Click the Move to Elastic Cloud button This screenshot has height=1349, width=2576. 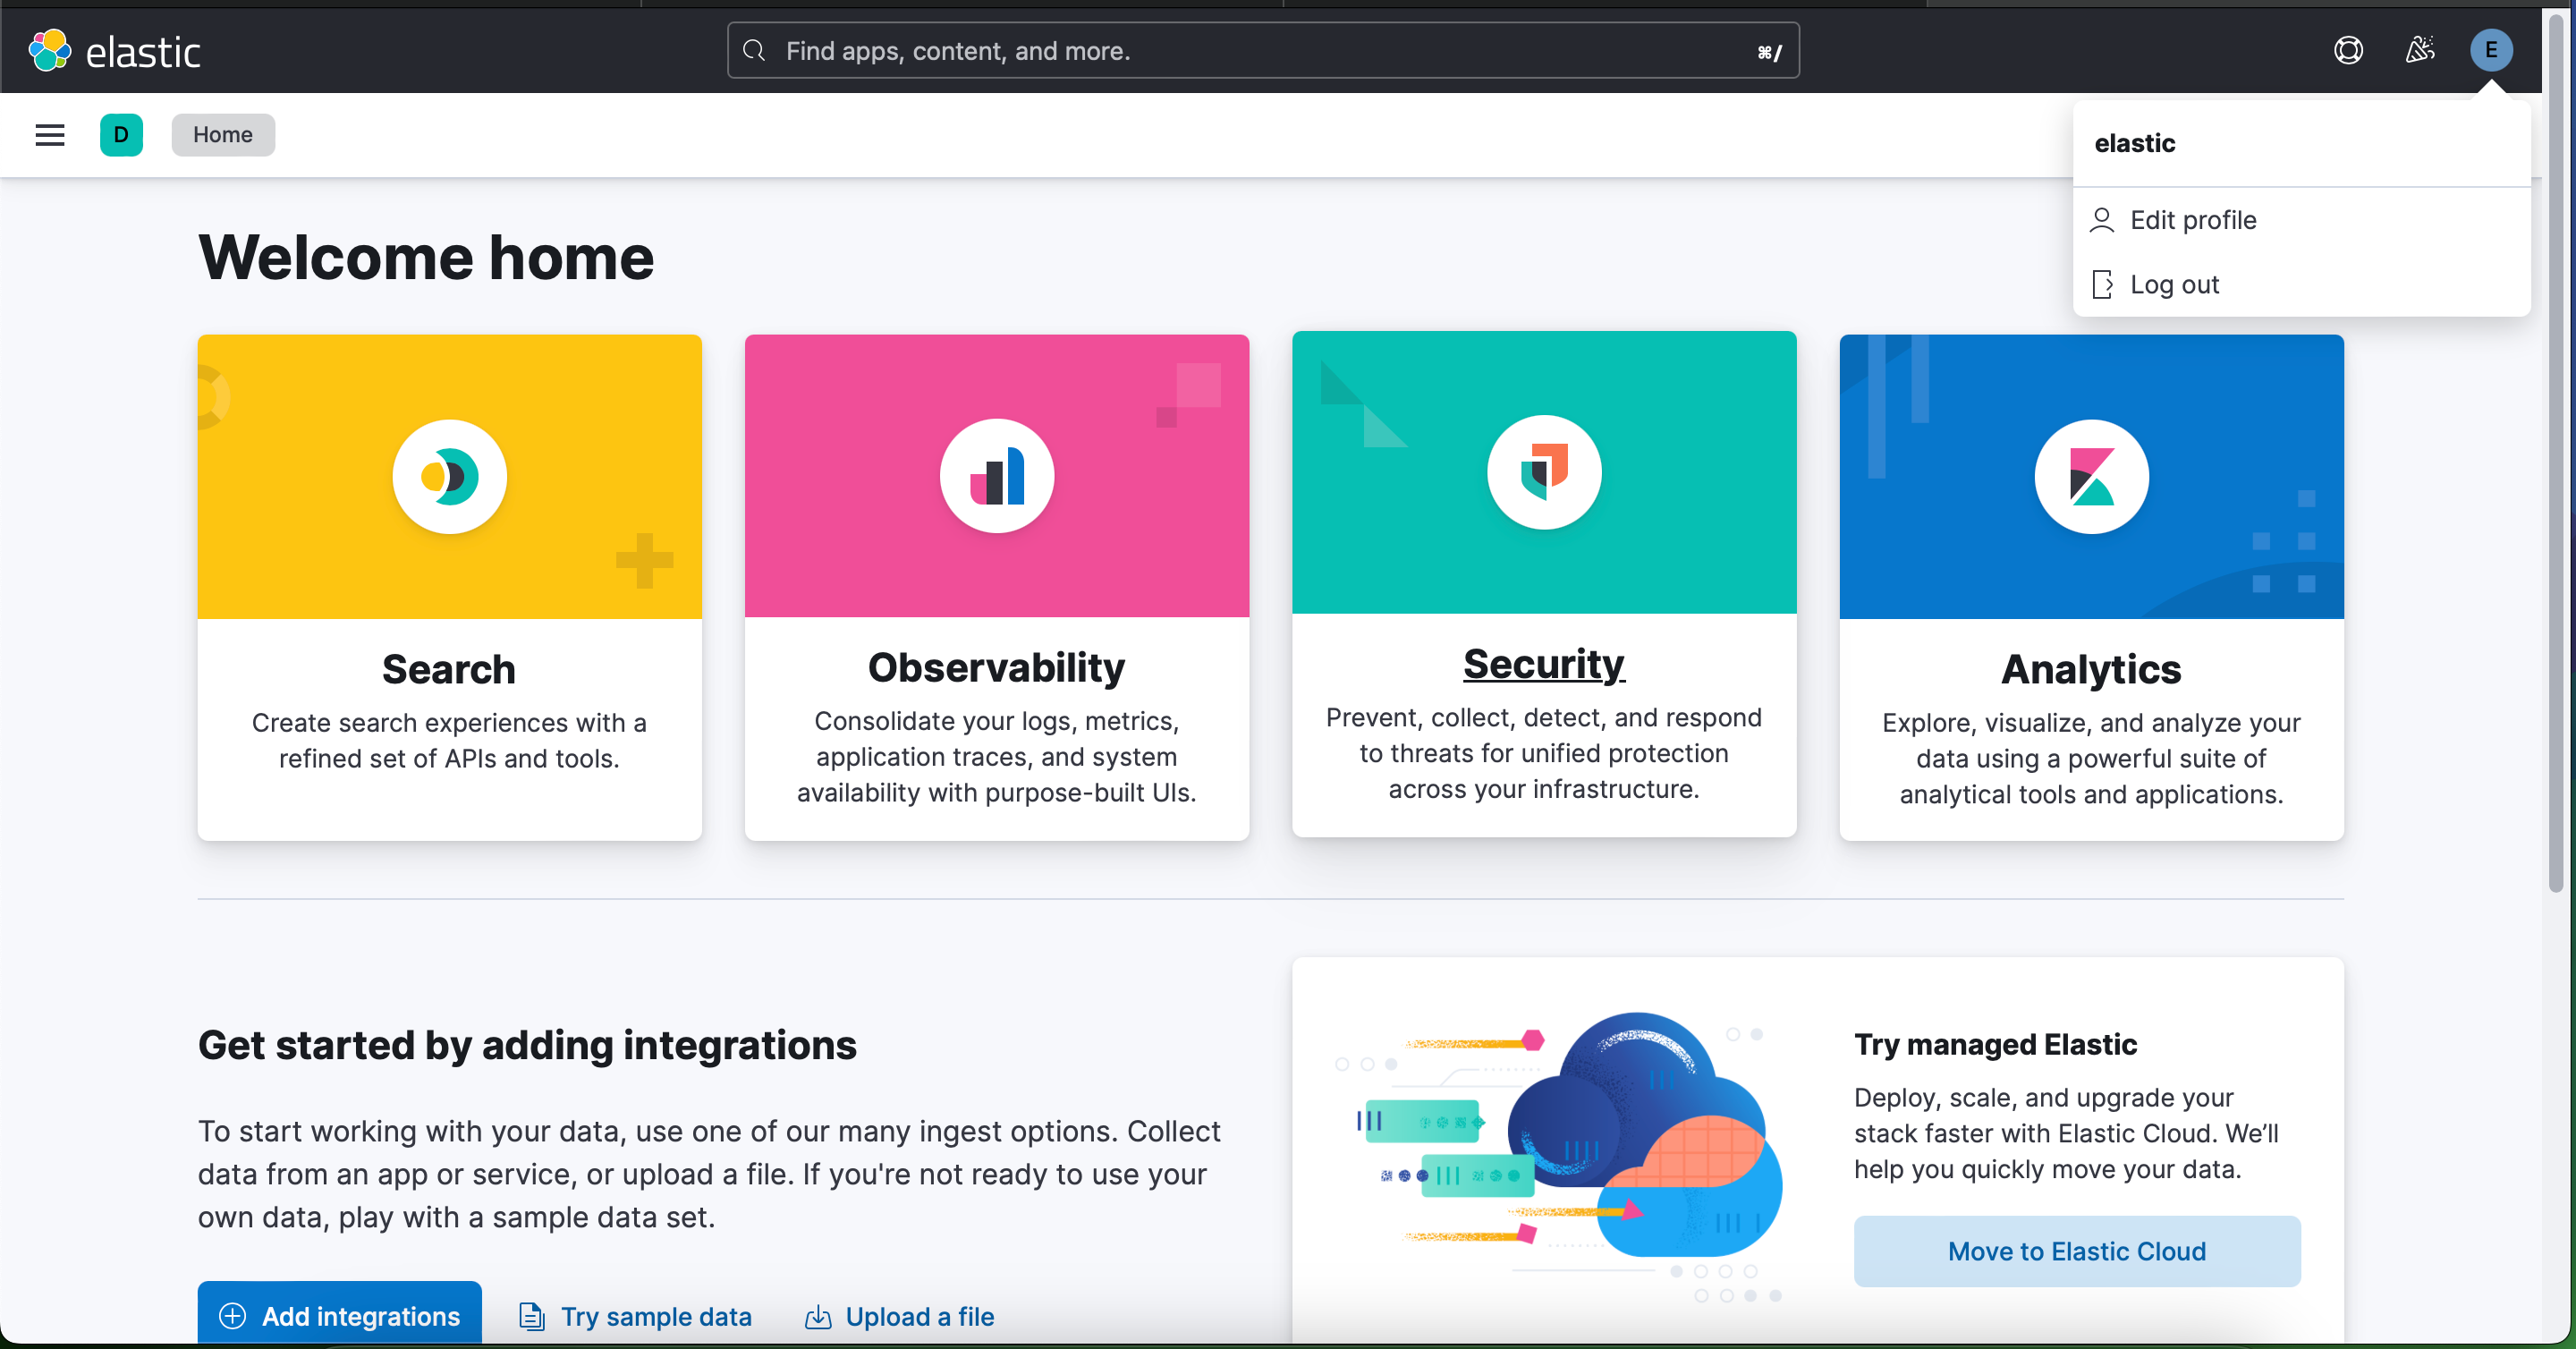tap(2077, 1249)
